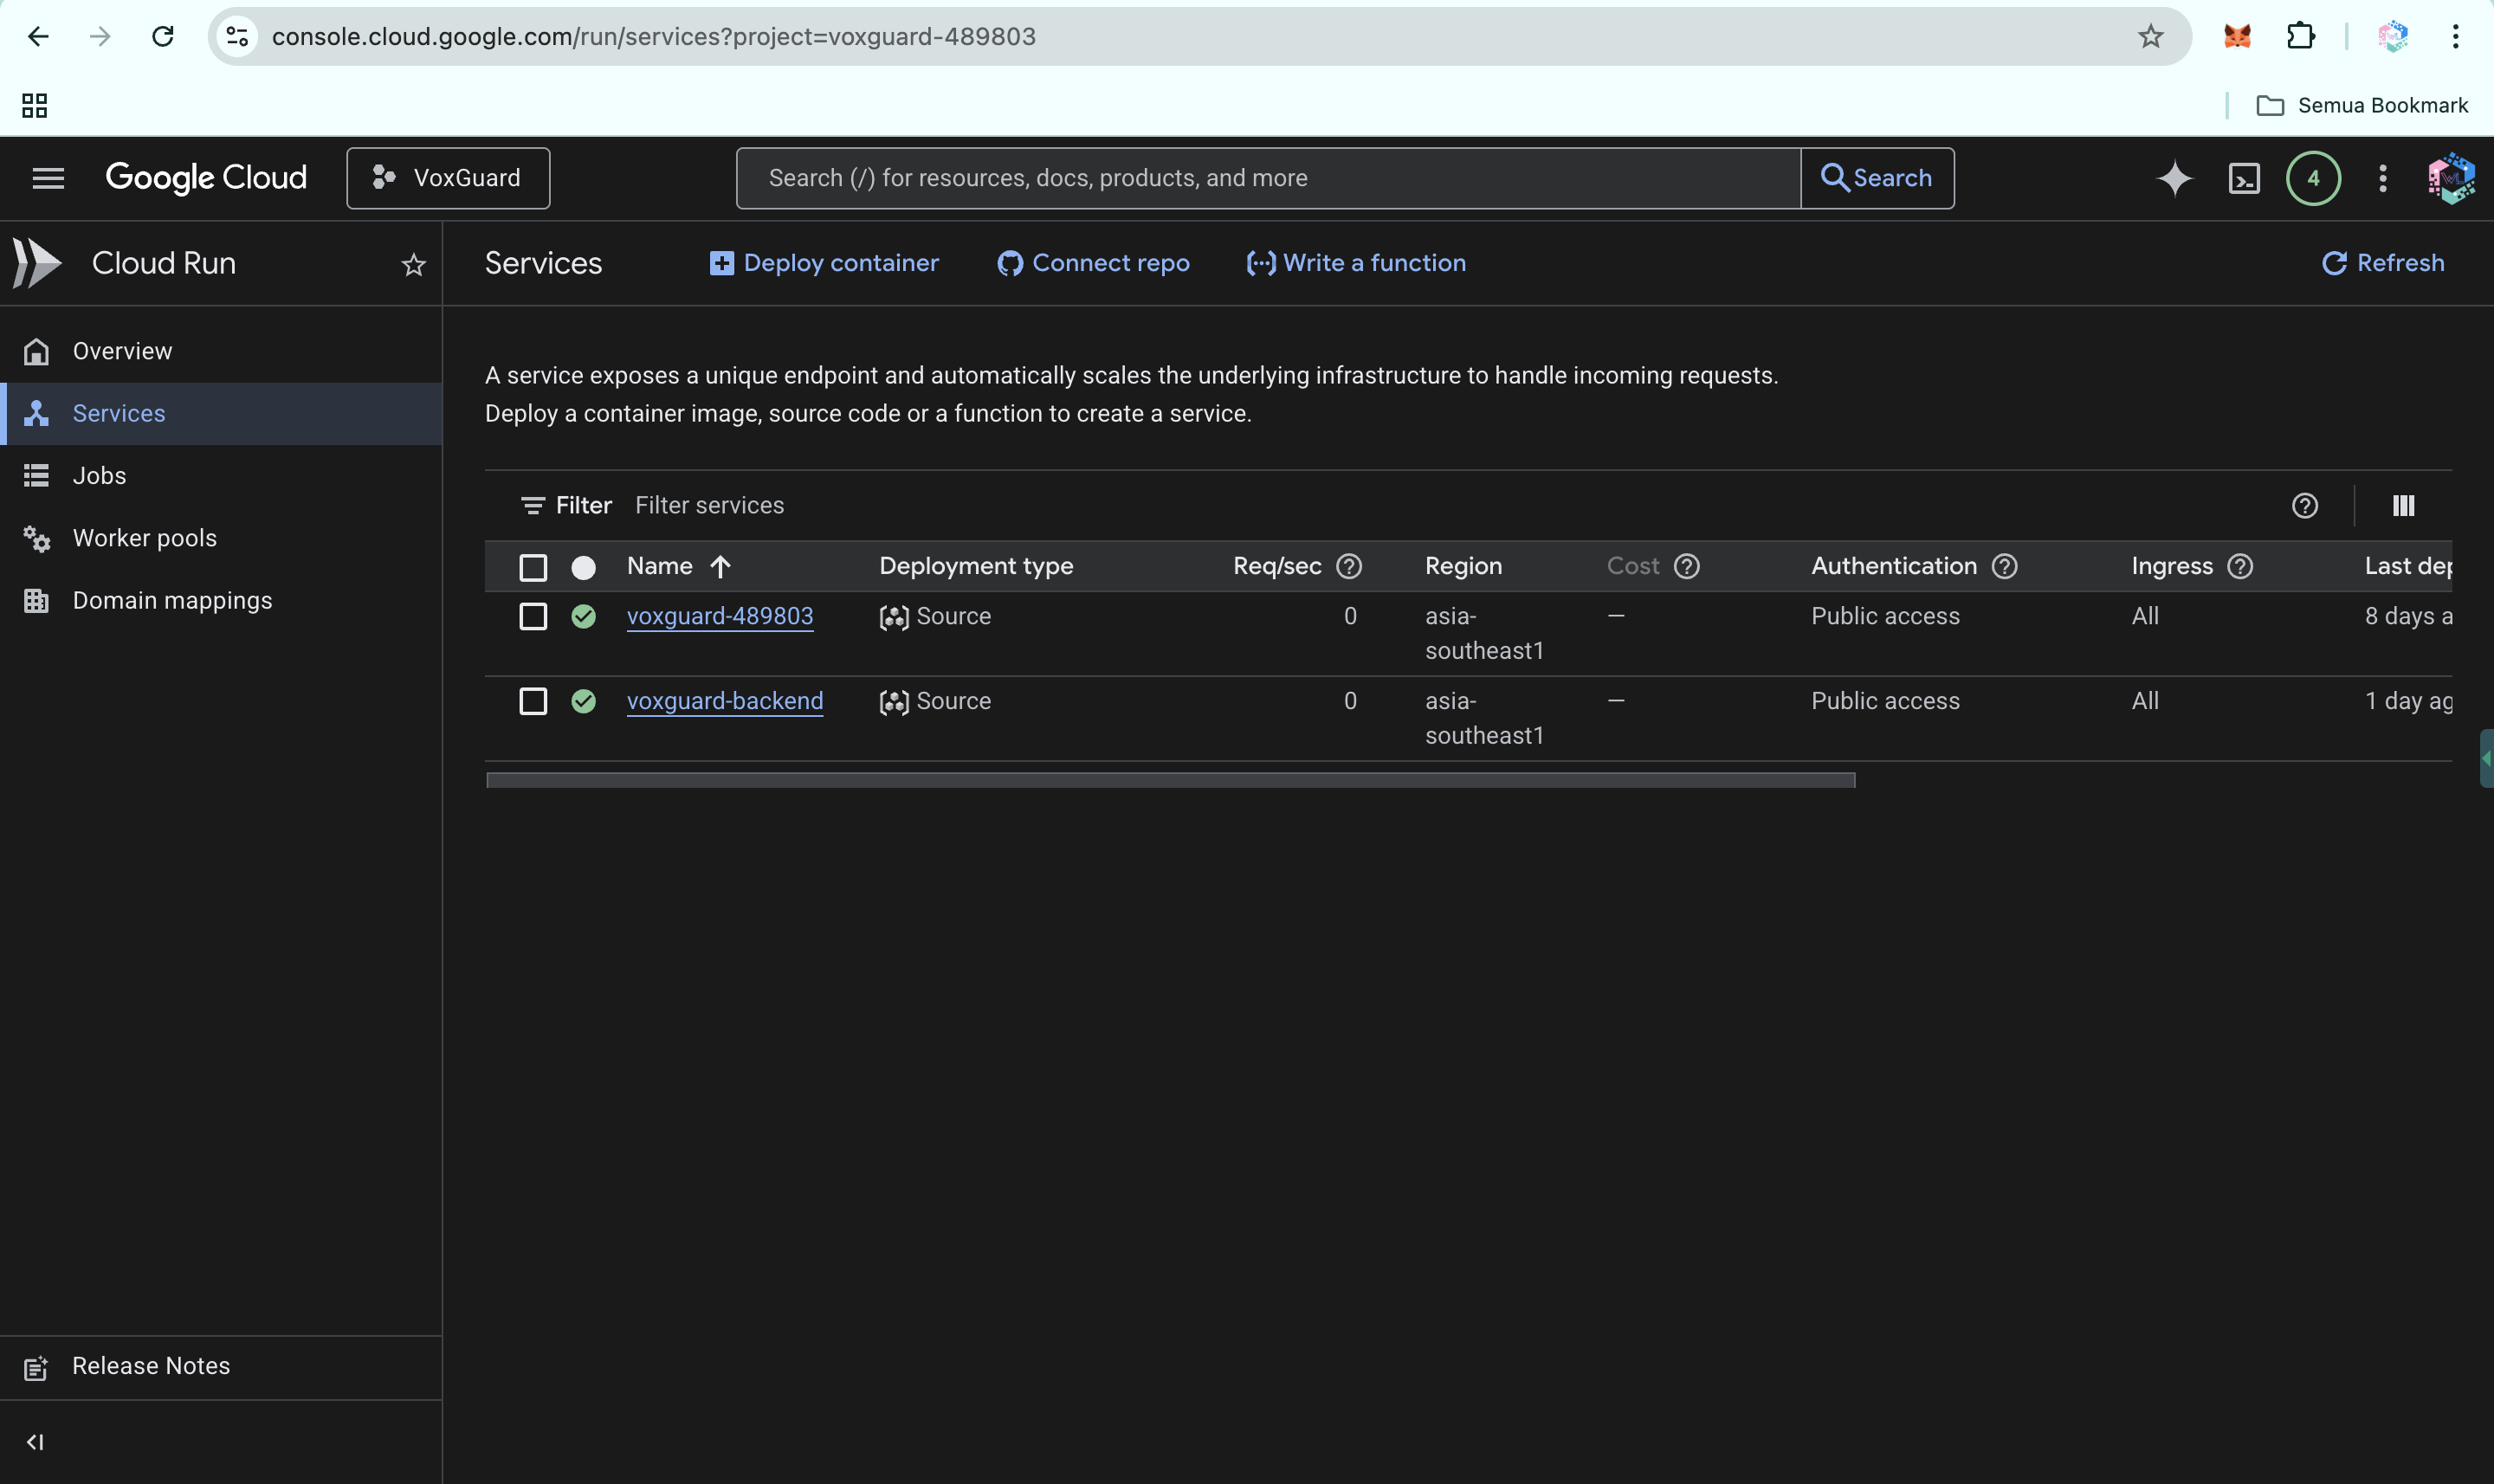Check the voxguard-489803 row checkbox

[x=533, y=616]
